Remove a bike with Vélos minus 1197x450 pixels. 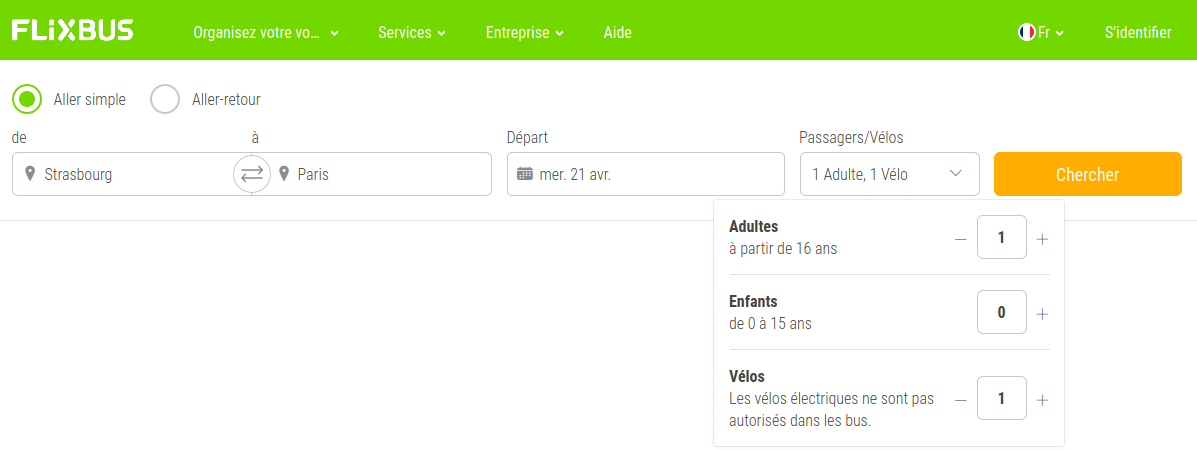point(960,400)
